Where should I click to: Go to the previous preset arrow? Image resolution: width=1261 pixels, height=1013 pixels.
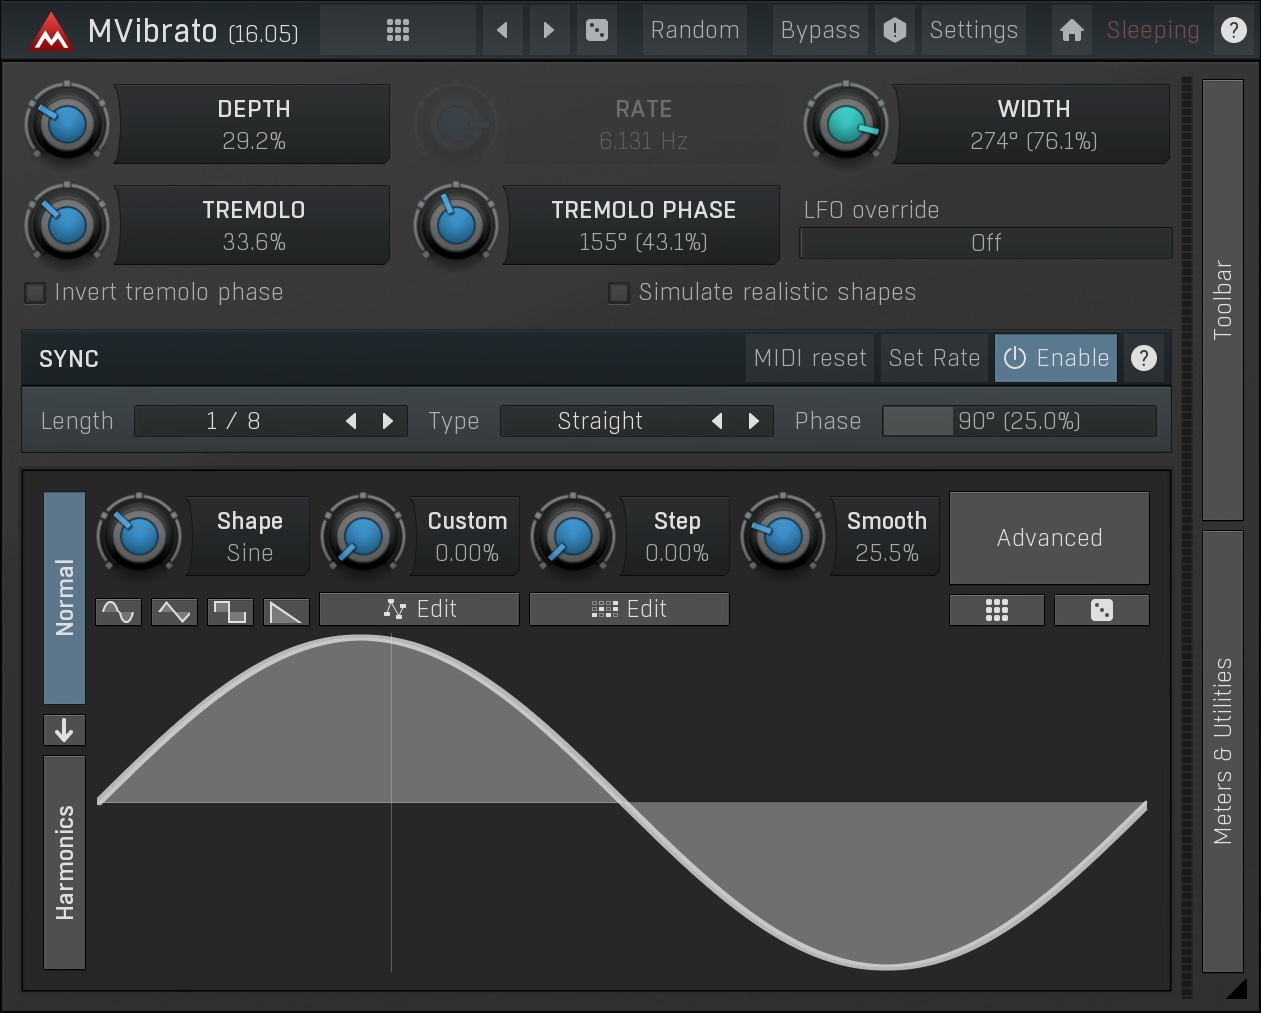click(x=503, y=30)
